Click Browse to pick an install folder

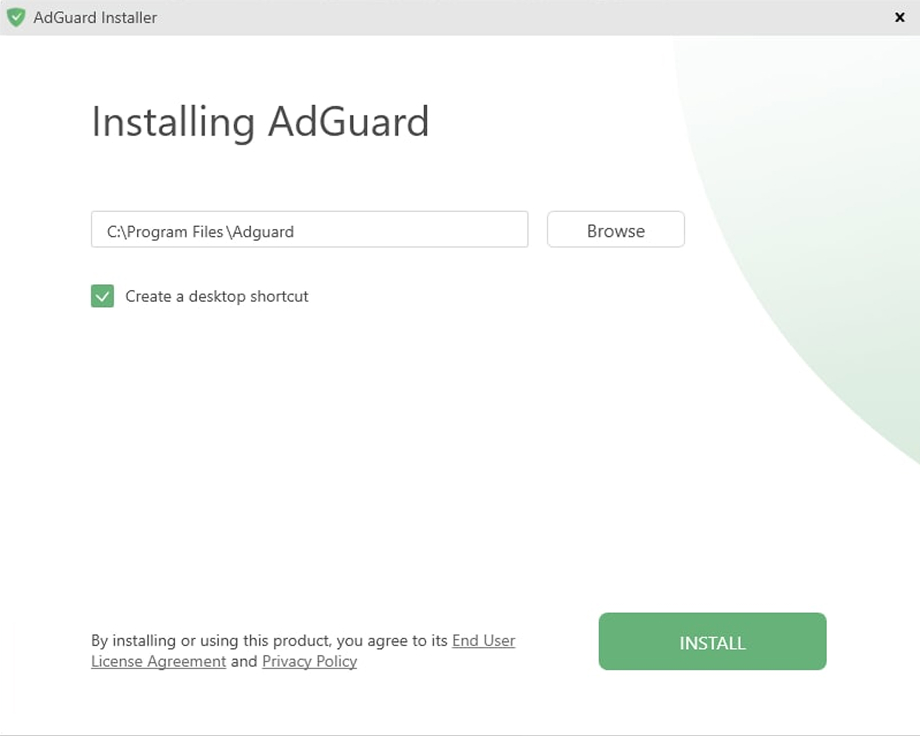click(x=615, y=230)
